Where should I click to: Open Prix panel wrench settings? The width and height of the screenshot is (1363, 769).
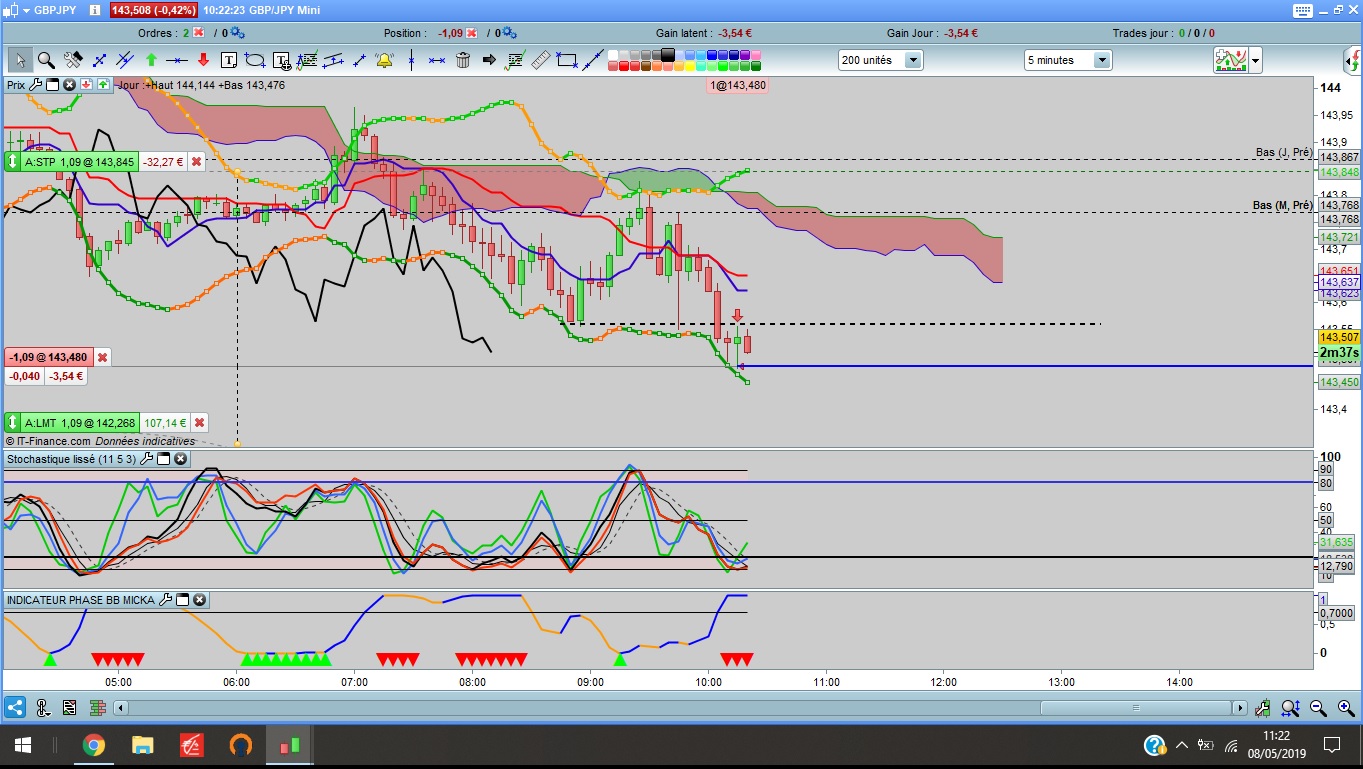coord(36,85)
